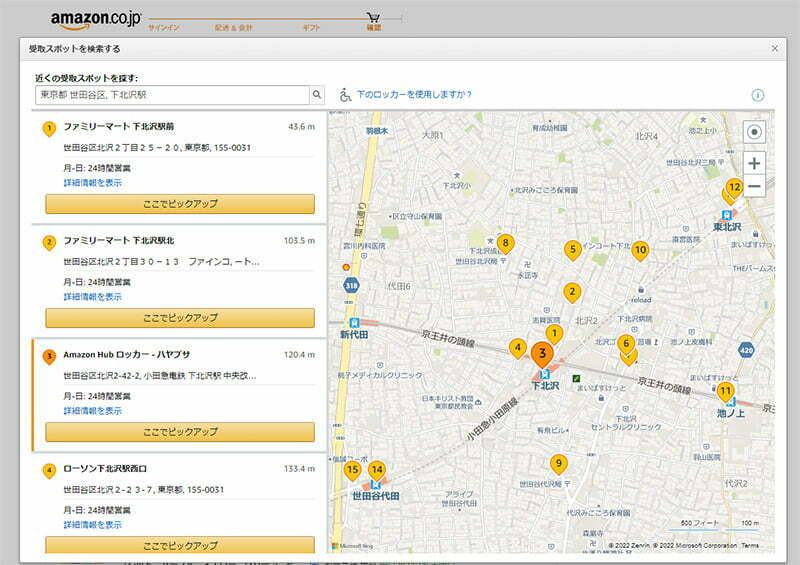Open the map Terms link
Screen dimensions: 800x565
click(x=750, y=546)
